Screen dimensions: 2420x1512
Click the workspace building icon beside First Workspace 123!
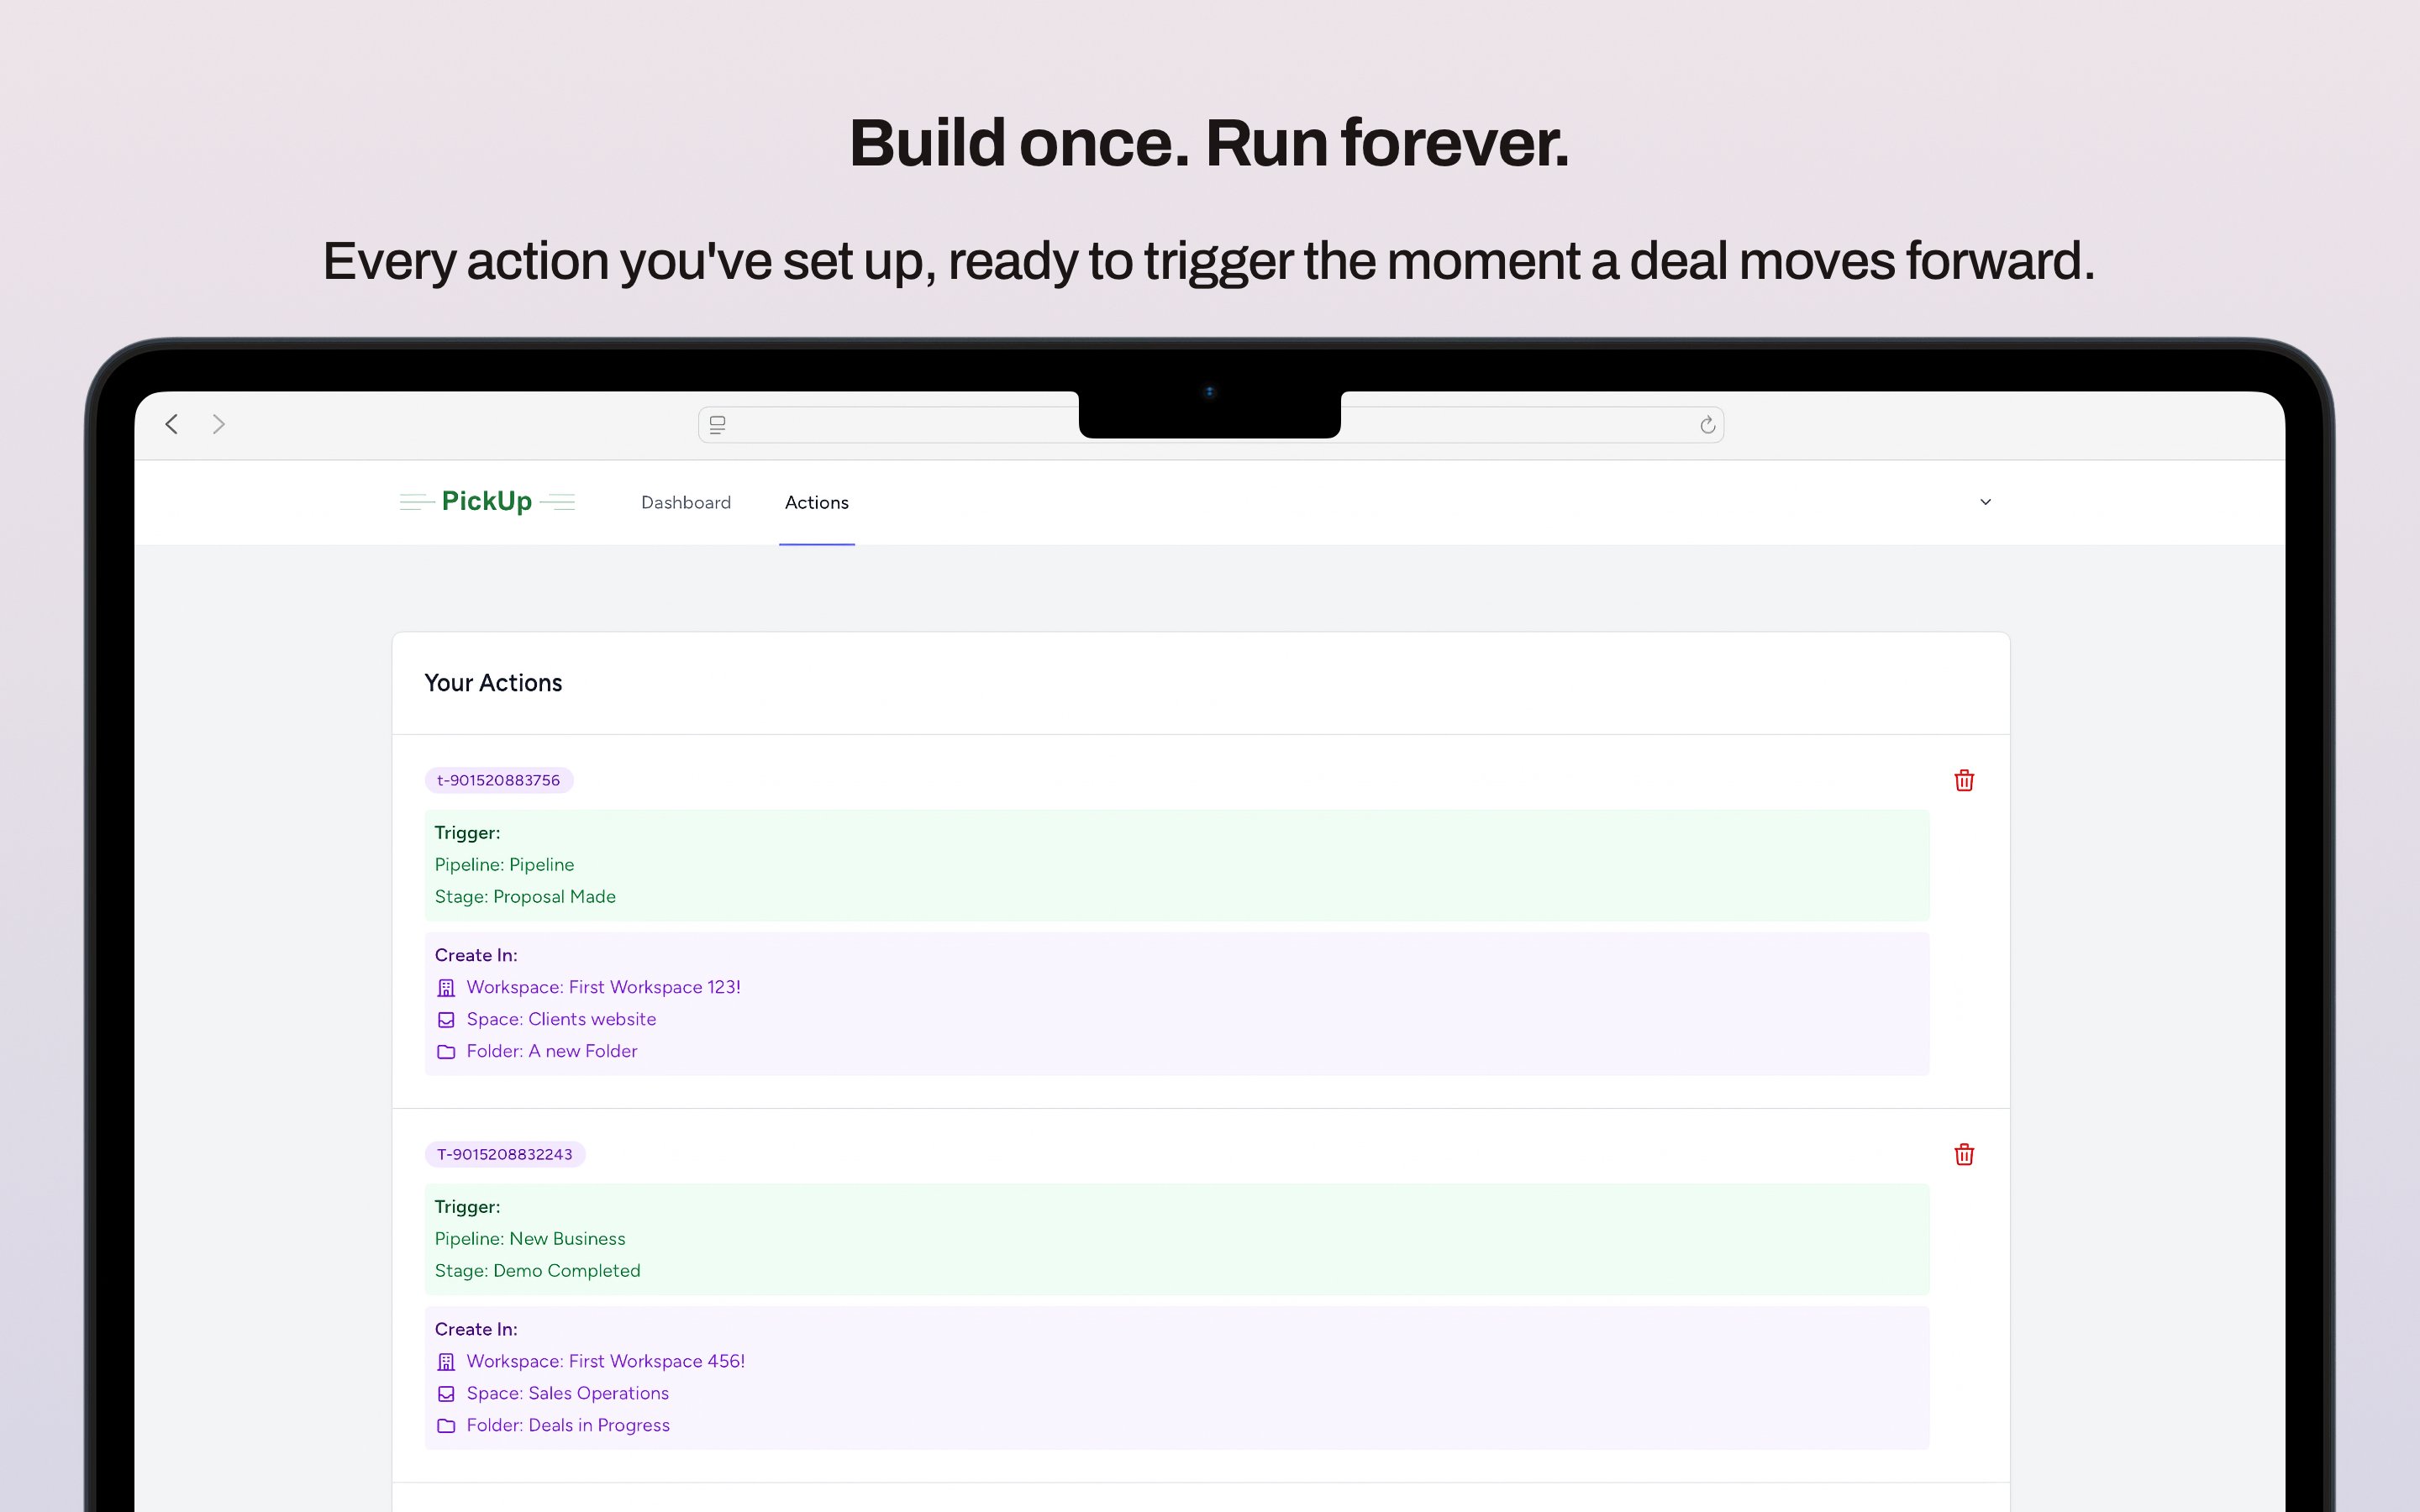(446, 988)
